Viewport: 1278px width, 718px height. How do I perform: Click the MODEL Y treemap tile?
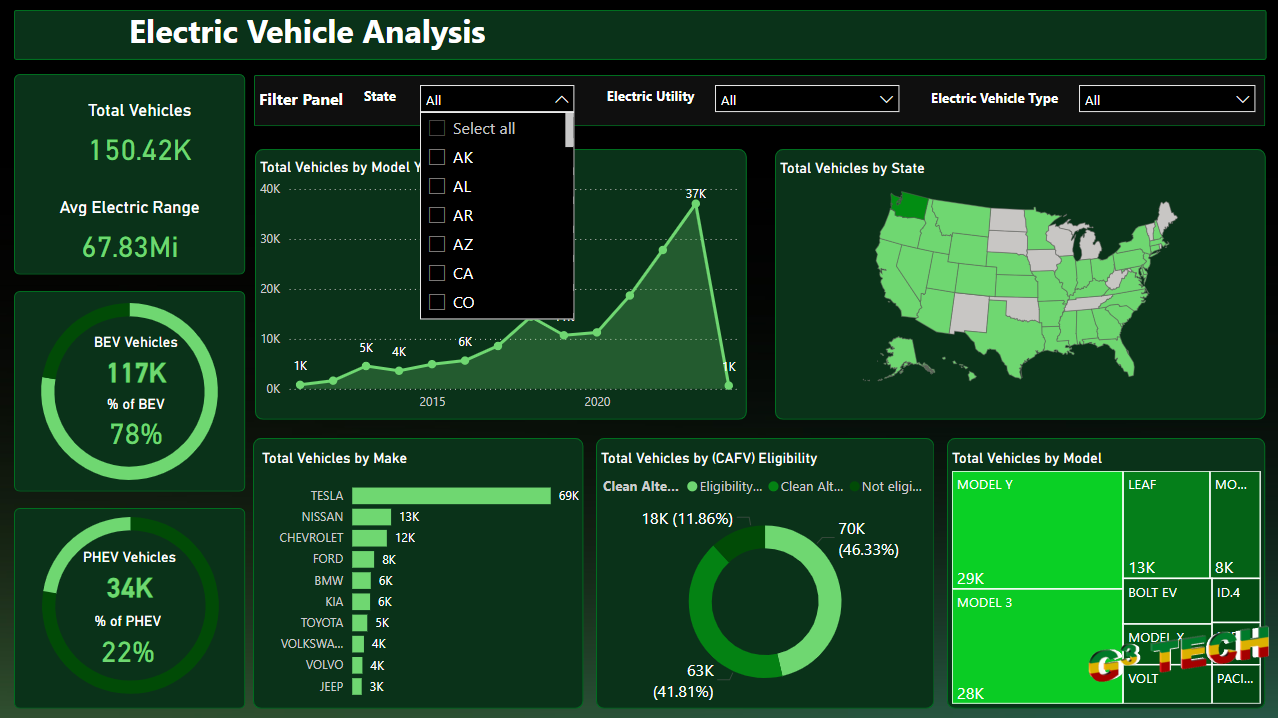[1037, 530]
